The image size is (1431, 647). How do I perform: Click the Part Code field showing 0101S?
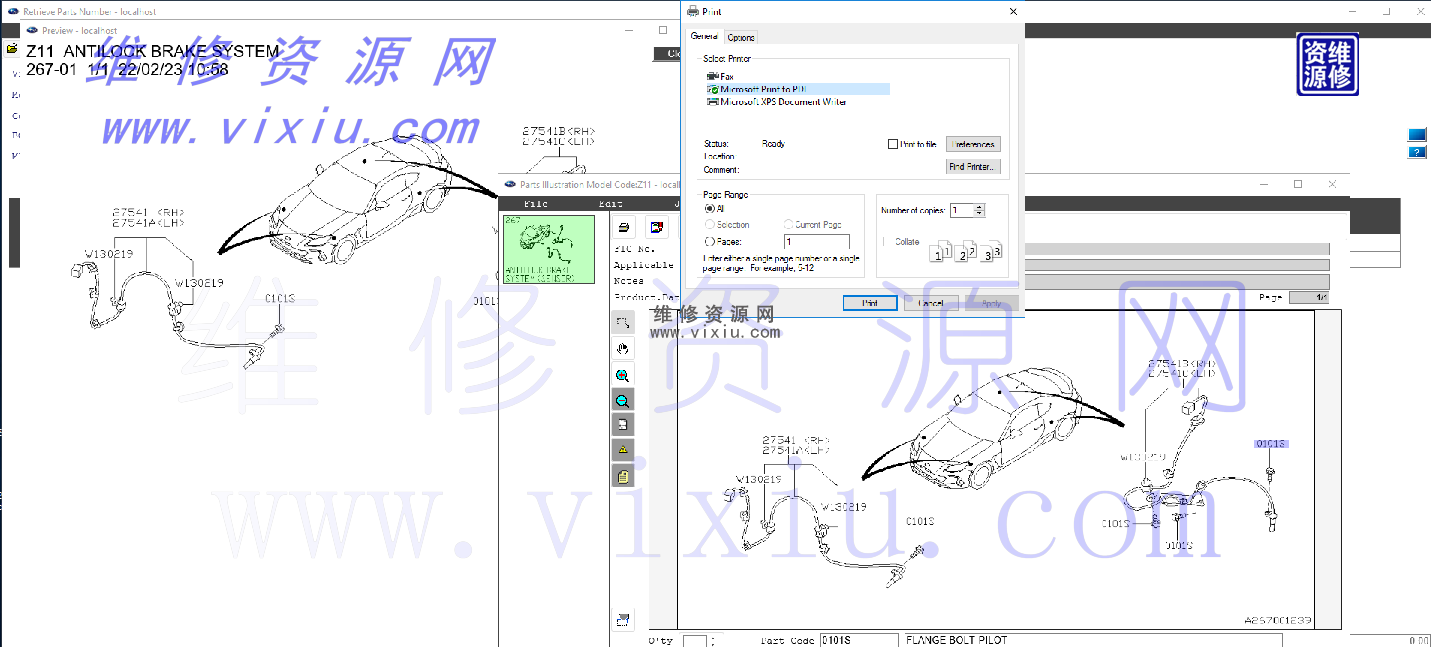tap(859, 640)
